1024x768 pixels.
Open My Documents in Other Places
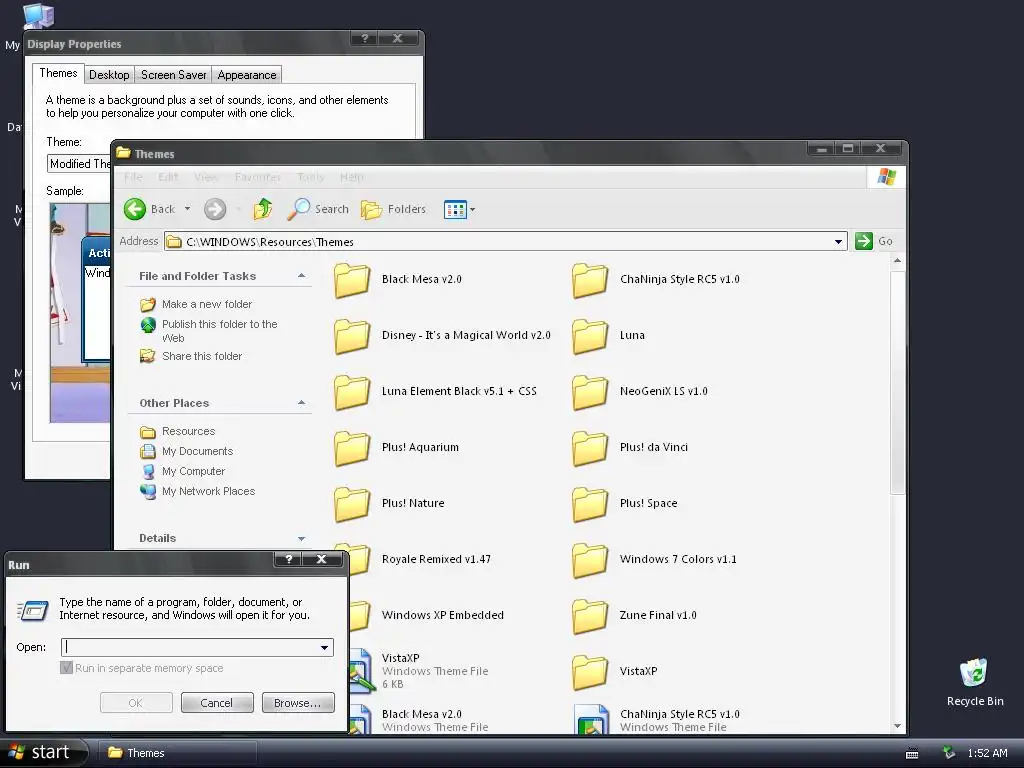(x=197, y=451)
